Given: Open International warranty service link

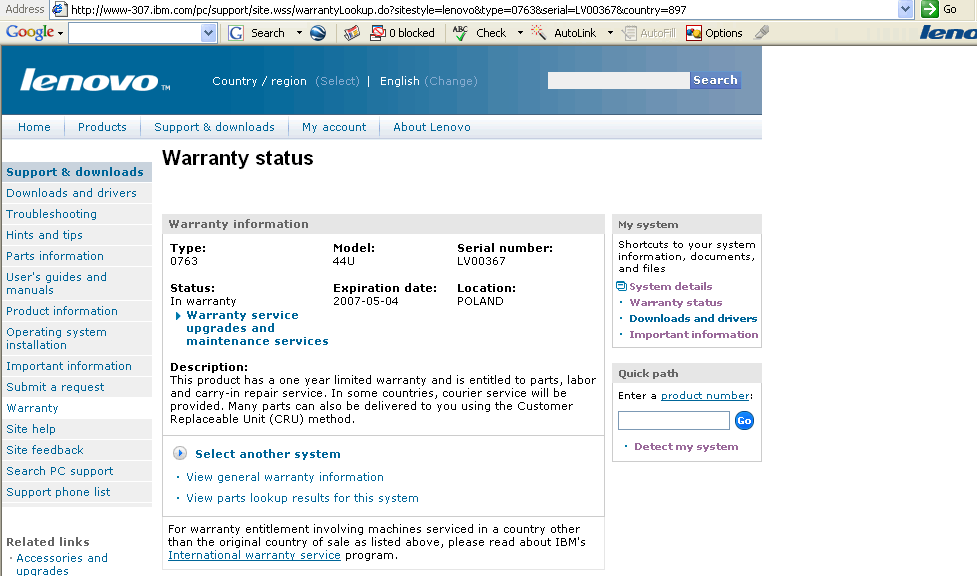Looking at the screenshot, I should click(x=254, y=555).
